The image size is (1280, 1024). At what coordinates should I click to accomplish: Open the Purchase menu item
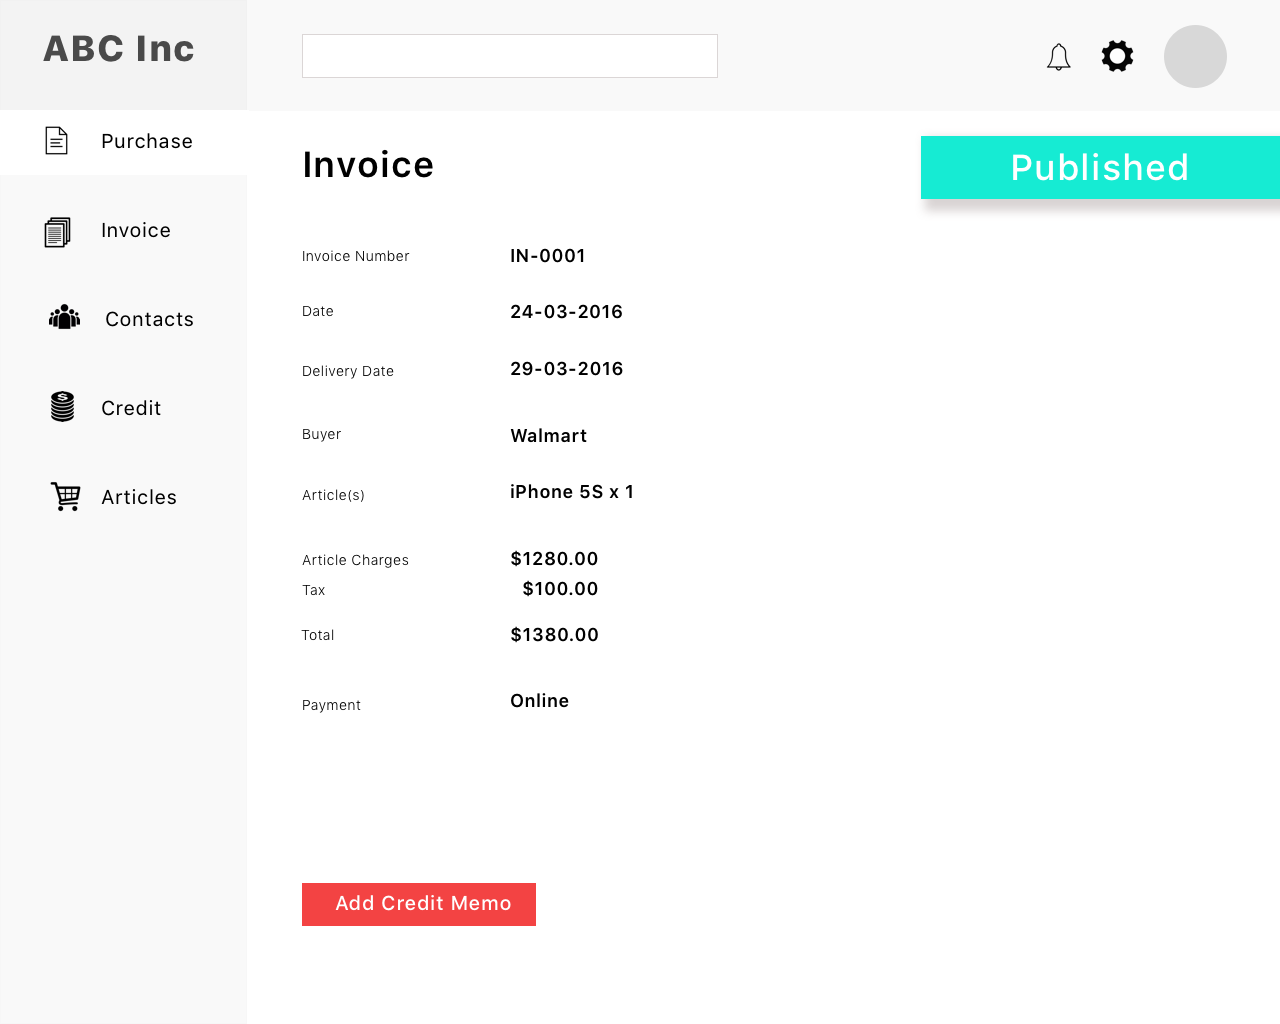[x=123, y=142]
